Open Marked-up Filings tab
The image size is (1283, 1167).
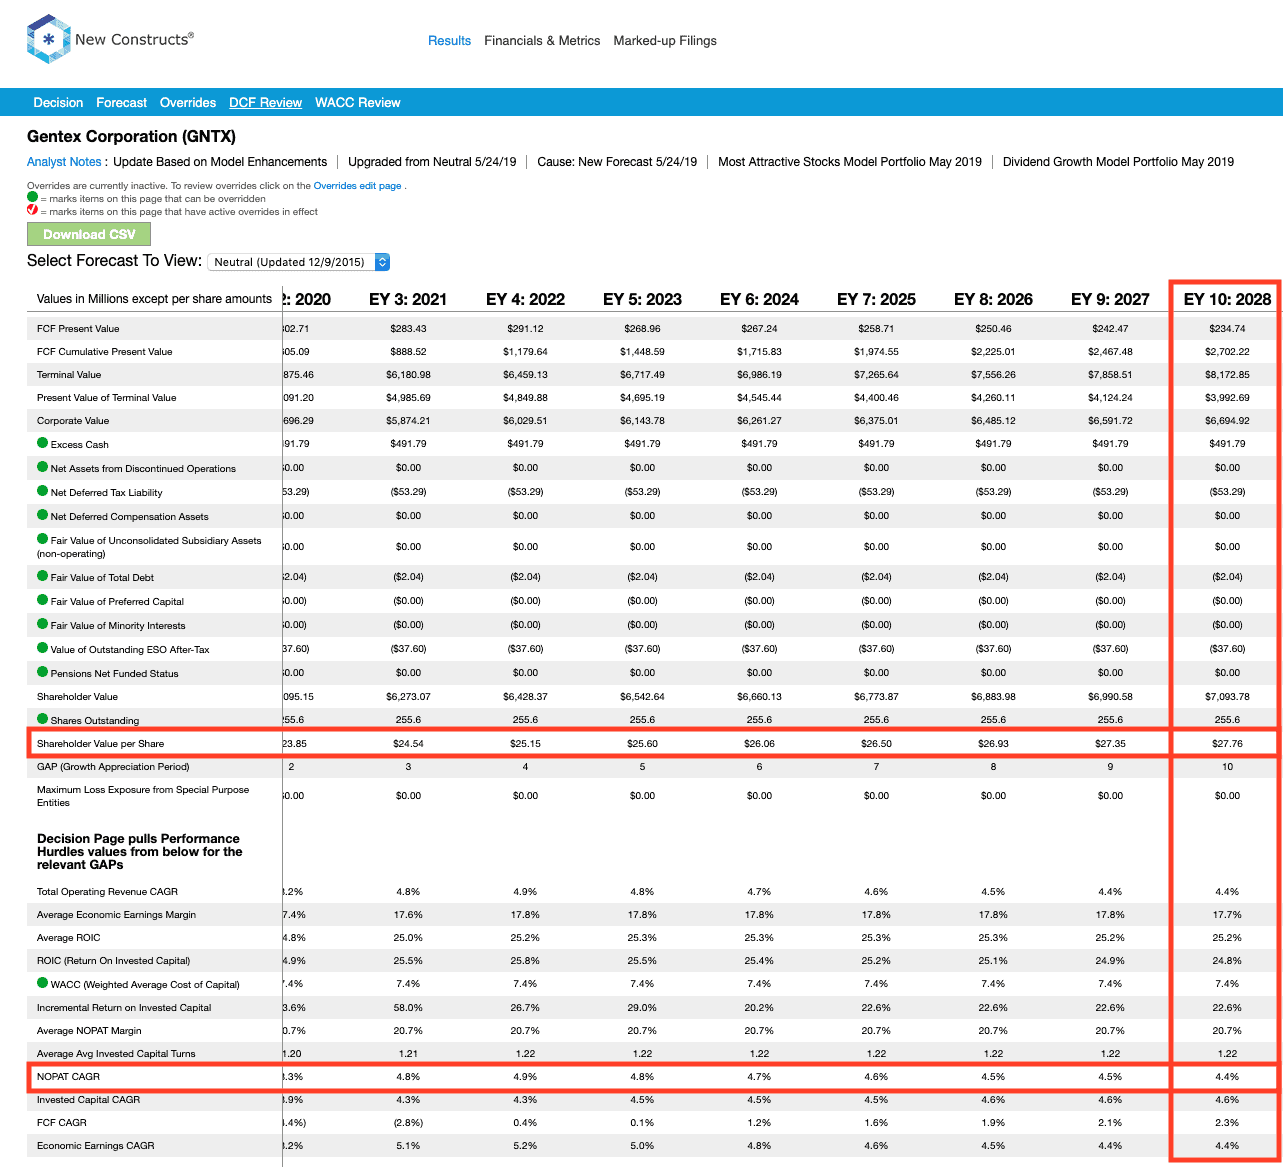point(665,41)
